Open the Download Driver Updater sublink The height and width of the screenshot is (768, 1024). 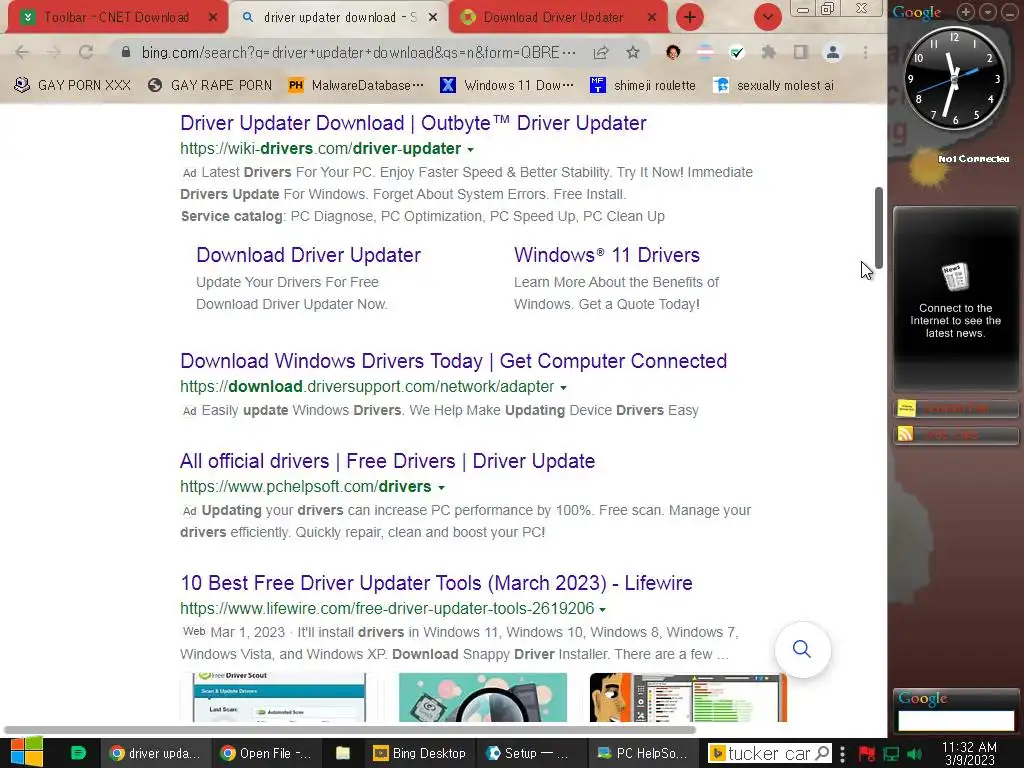pos(308,255)
